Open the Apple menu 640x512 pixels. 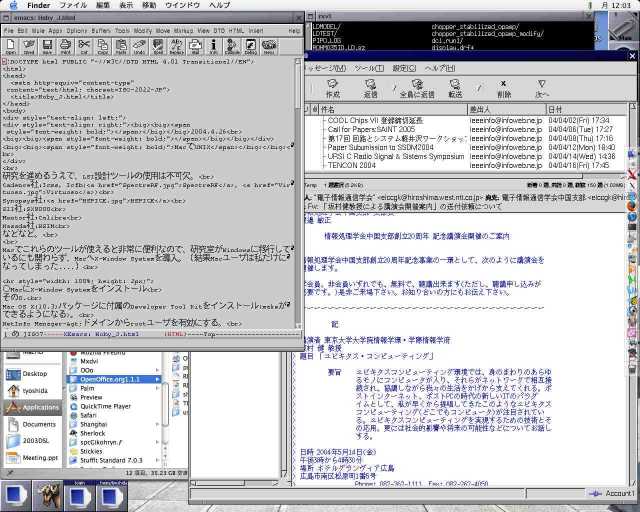(x=13, y=5)
